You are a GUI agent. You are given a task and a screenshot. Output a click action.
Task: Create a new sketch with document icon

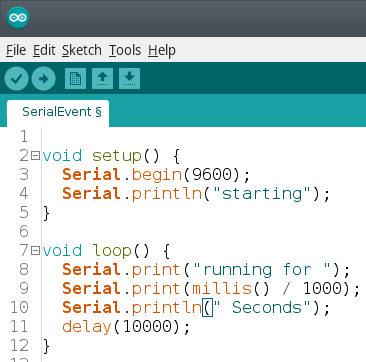click(x=75, y=79)
